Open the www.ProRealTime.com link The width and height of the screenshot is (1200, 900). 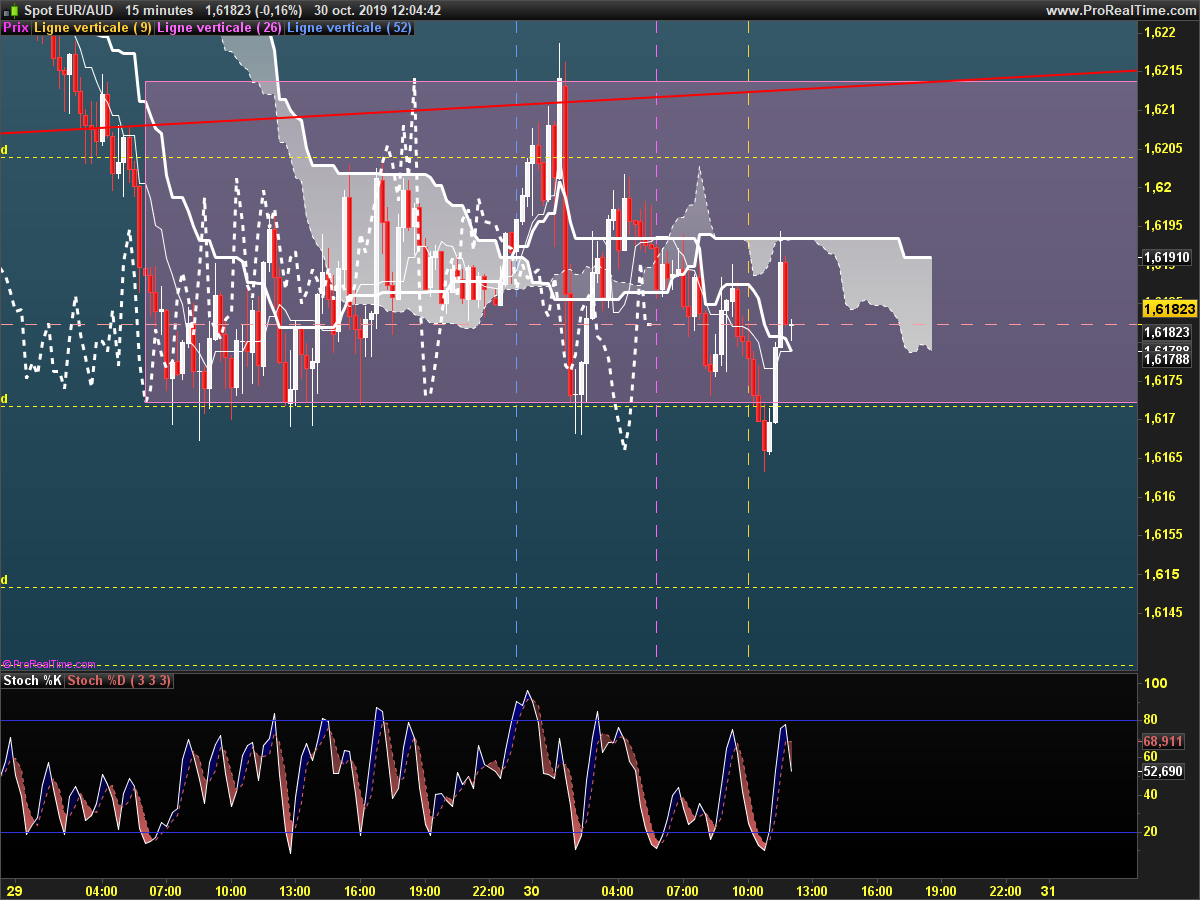coord(1120,10)
